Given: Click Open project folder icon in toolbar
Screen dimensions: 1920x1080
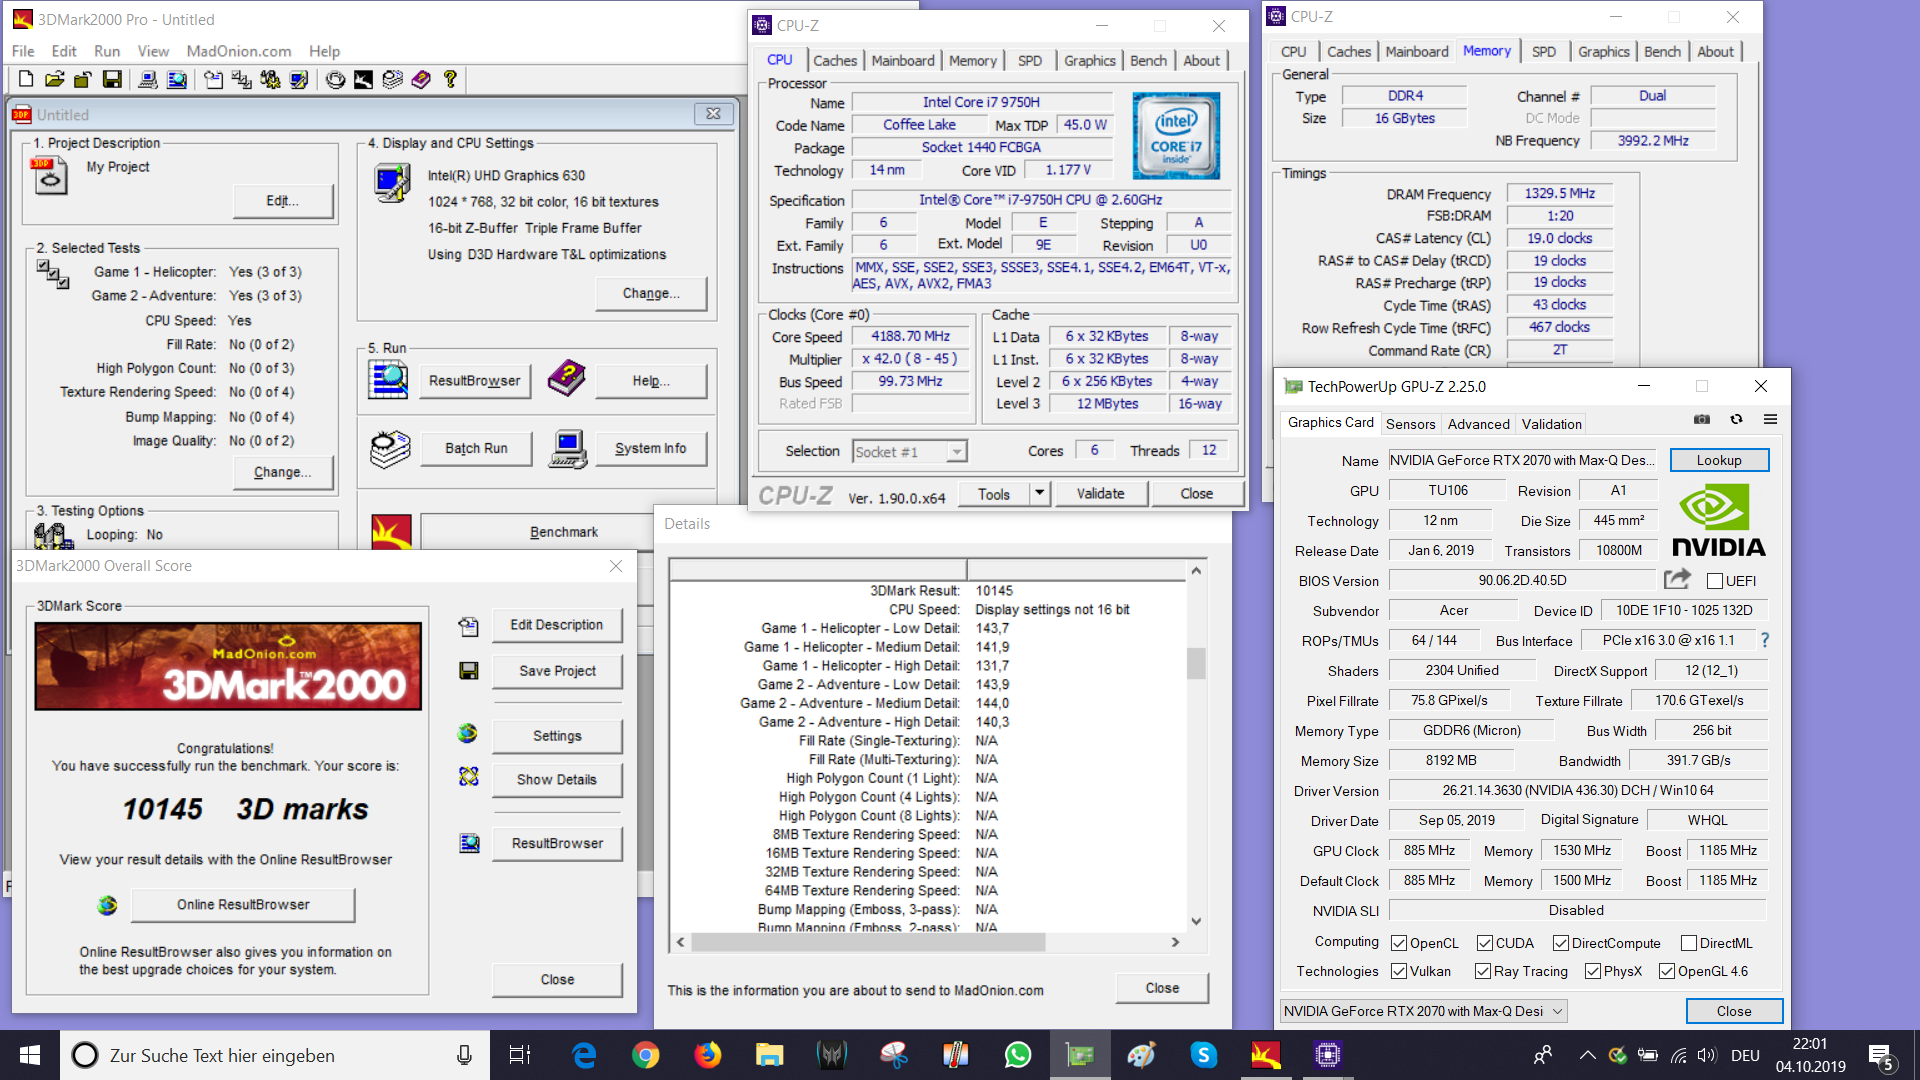Looking at the screenshot, I should [54, 79].
